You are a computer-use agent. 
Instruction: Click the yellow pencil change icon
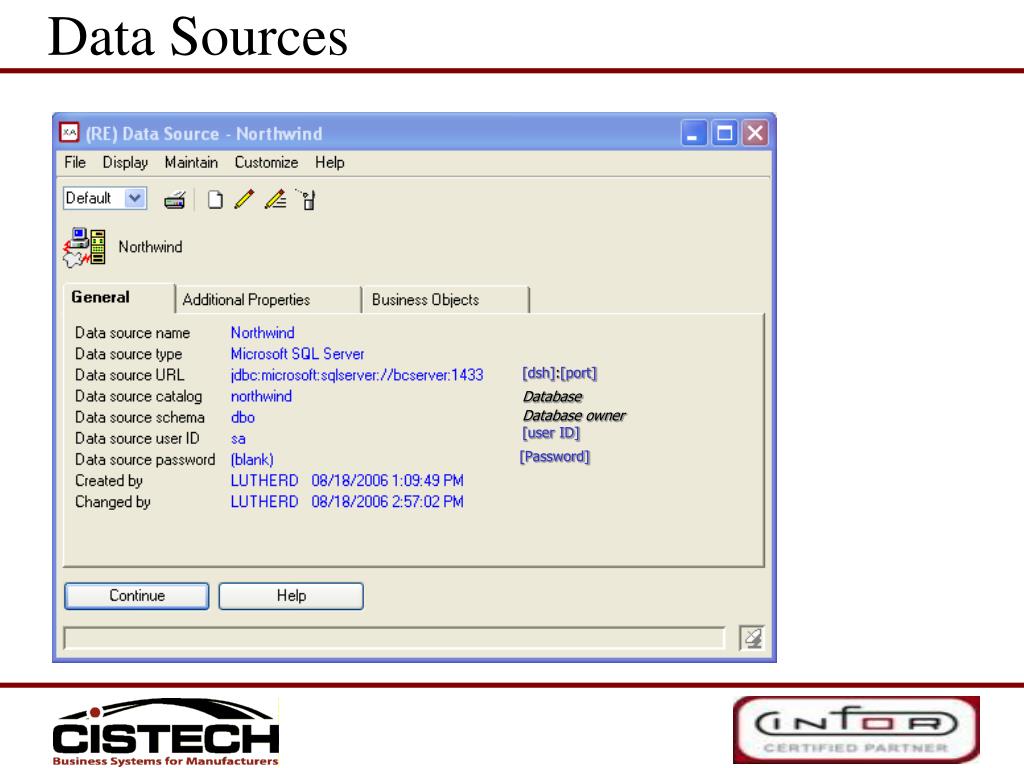coord(244,199)
